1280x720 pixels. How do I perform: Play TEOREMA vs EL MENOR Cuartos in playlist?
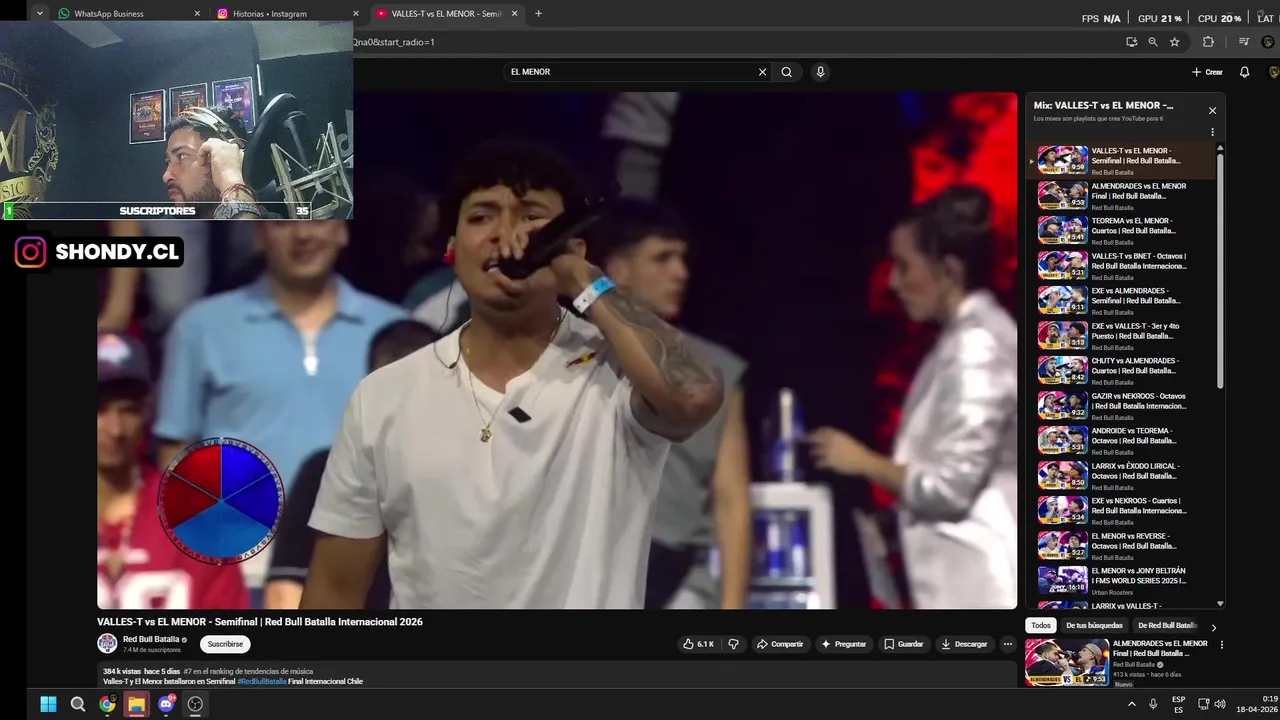[x=1121, y=230]
